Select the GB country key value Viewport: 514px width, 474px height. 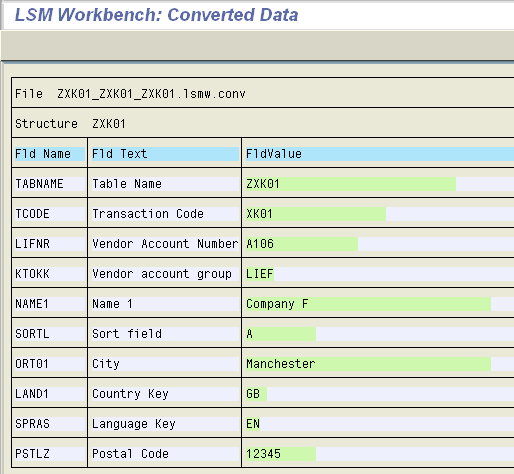tap(256, 394)
